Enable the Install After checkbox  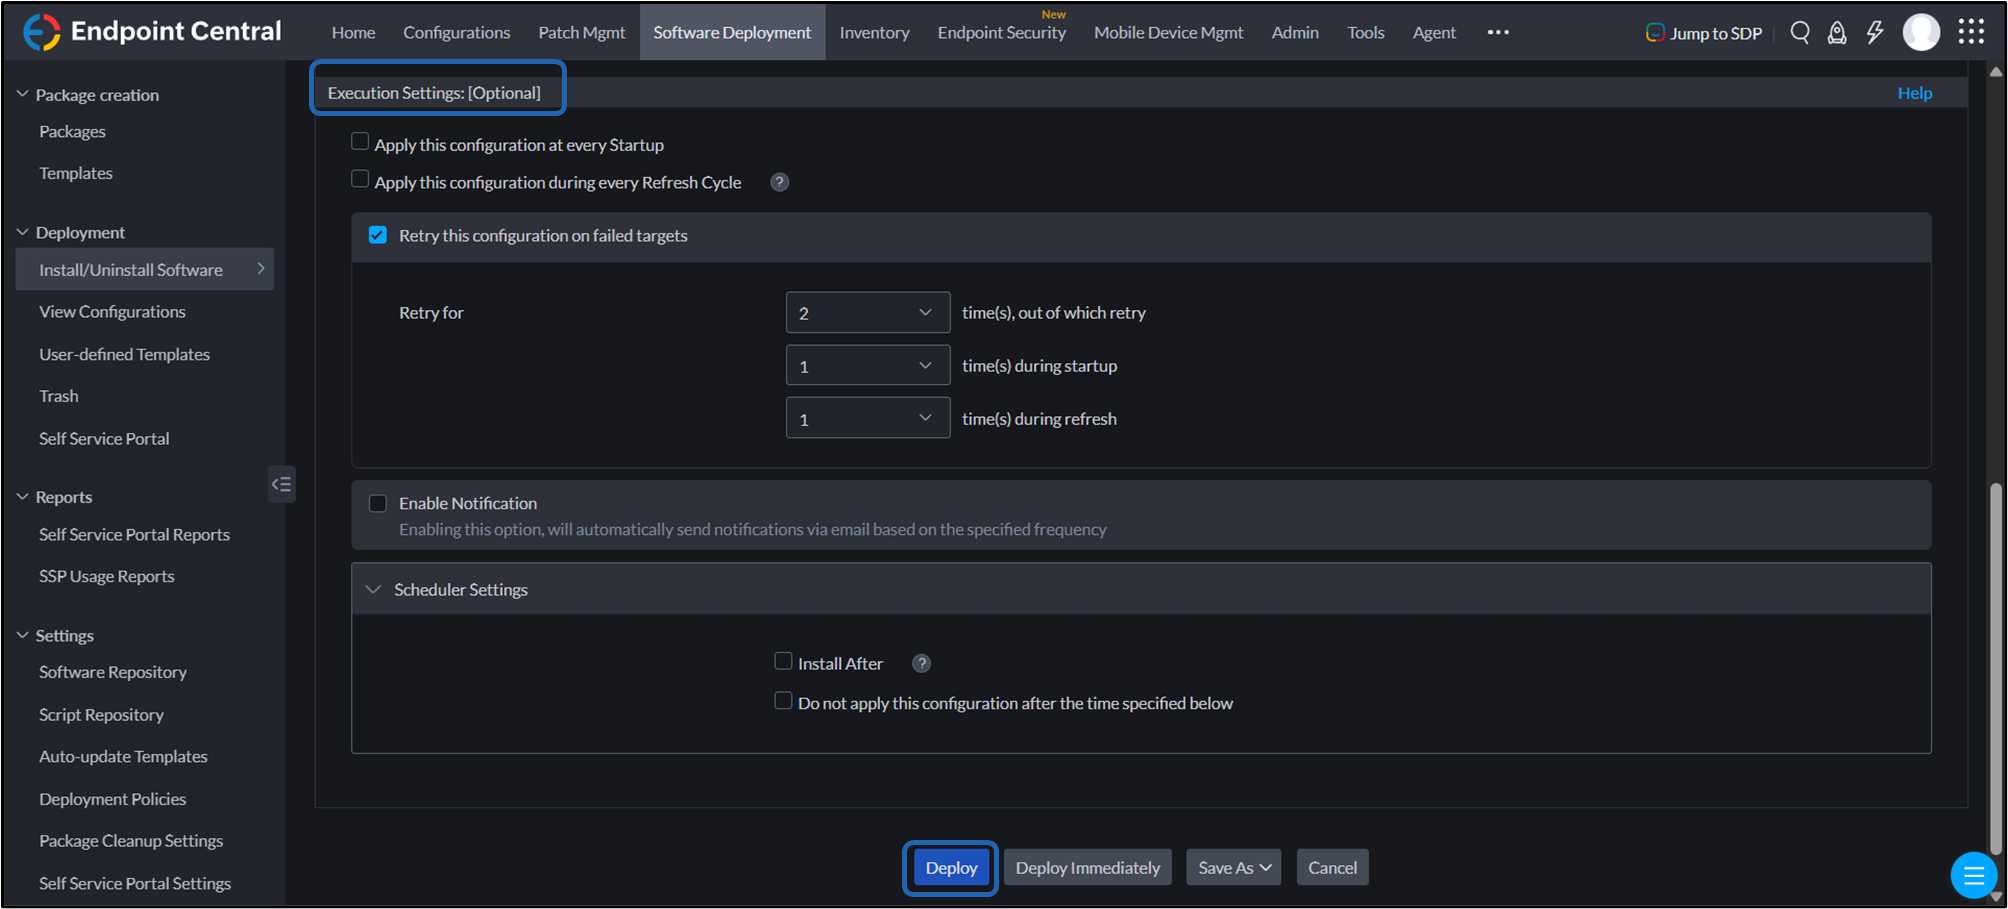click(x=783, y=661)
